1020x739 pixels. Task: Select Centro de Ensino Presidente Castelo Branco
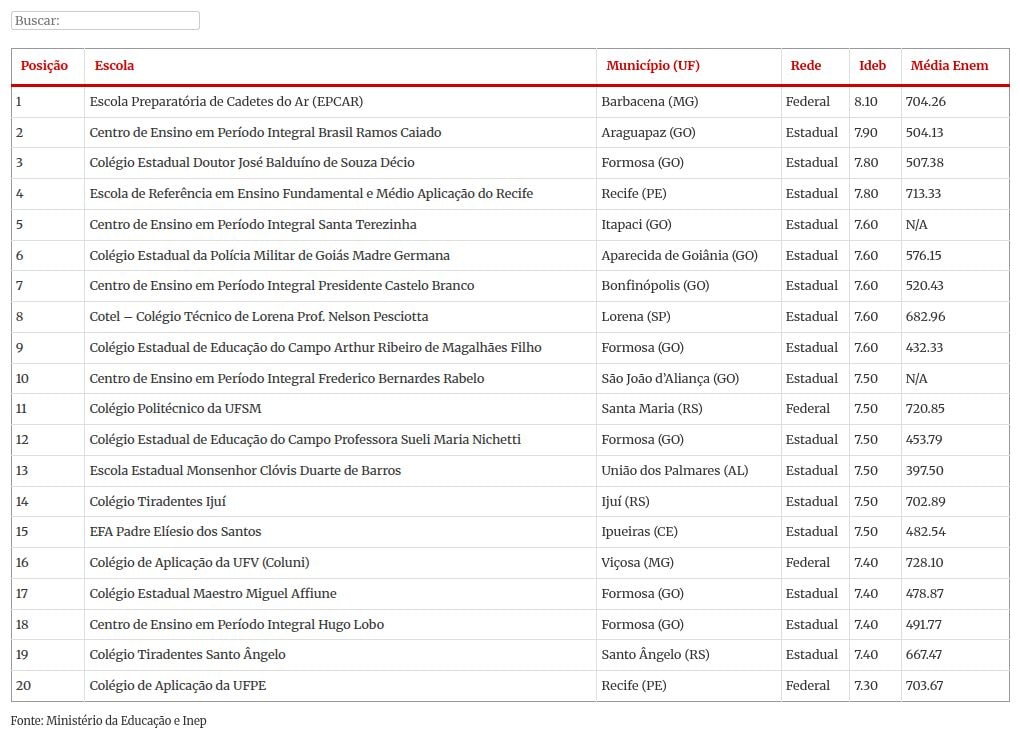pos(282,286)
